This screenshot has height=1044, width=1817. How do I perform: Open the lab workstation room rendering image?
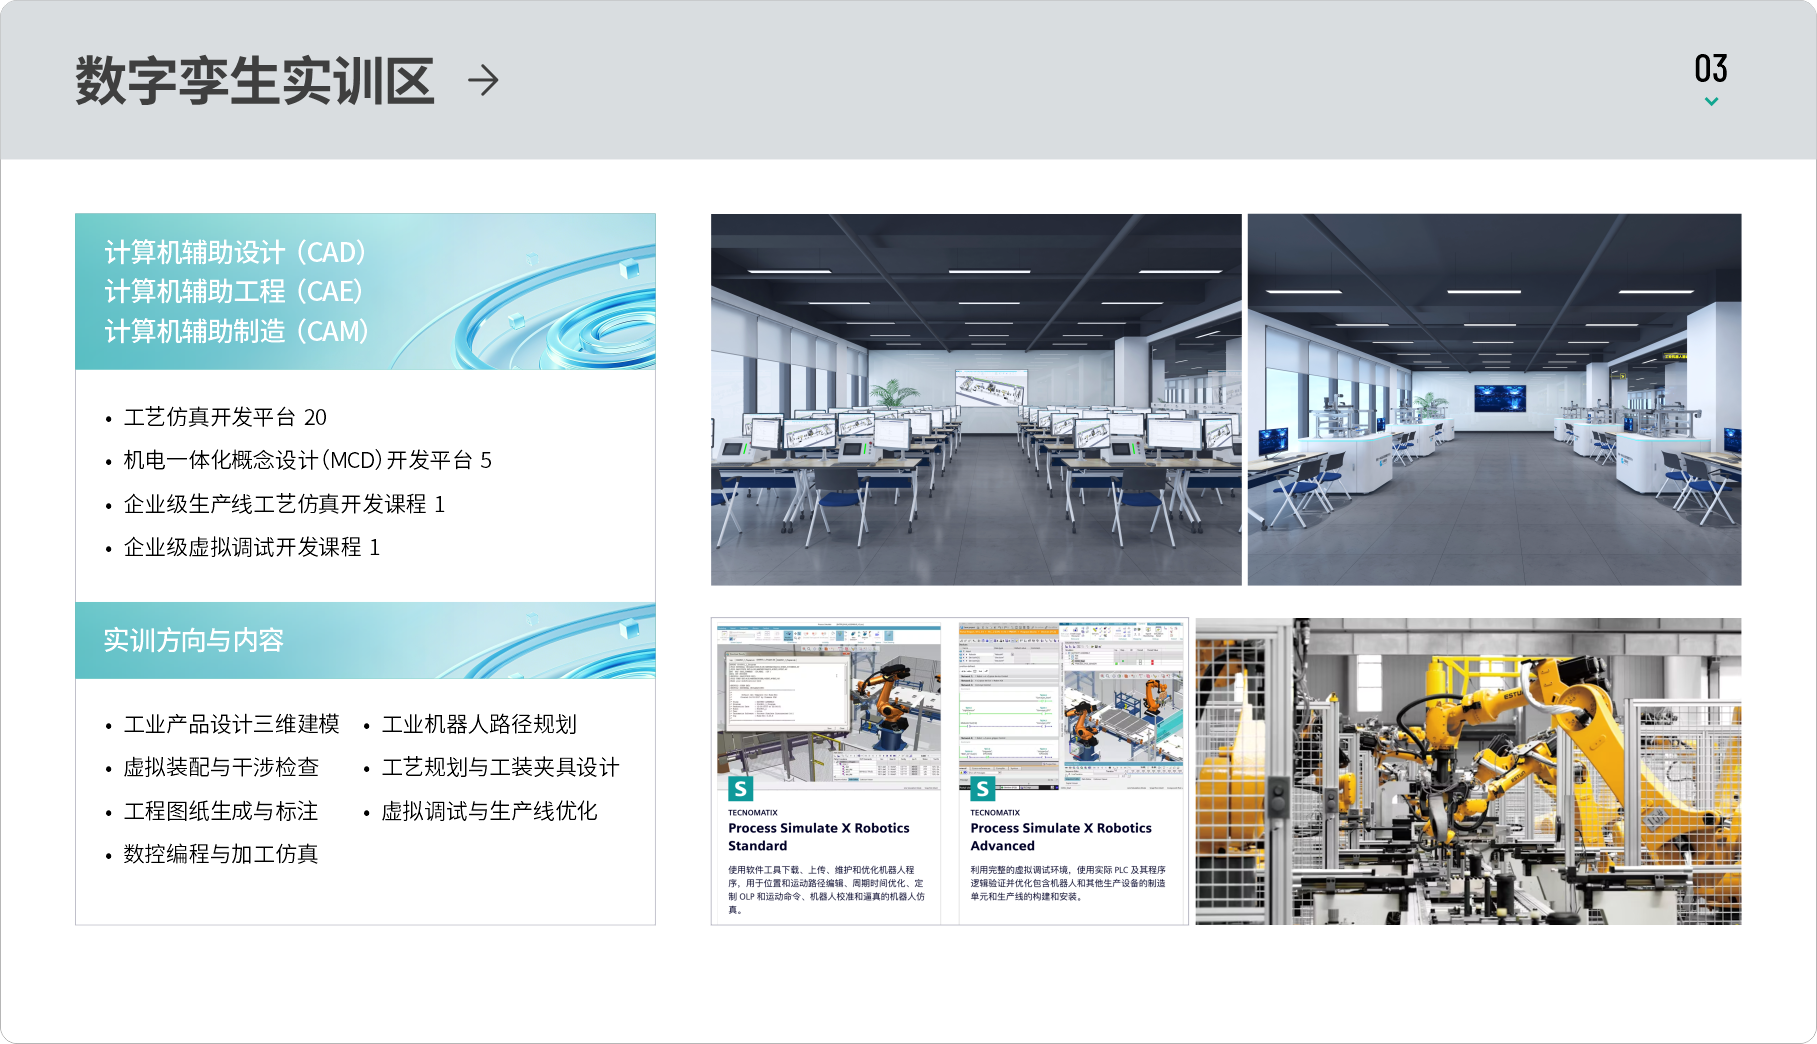1494,399
